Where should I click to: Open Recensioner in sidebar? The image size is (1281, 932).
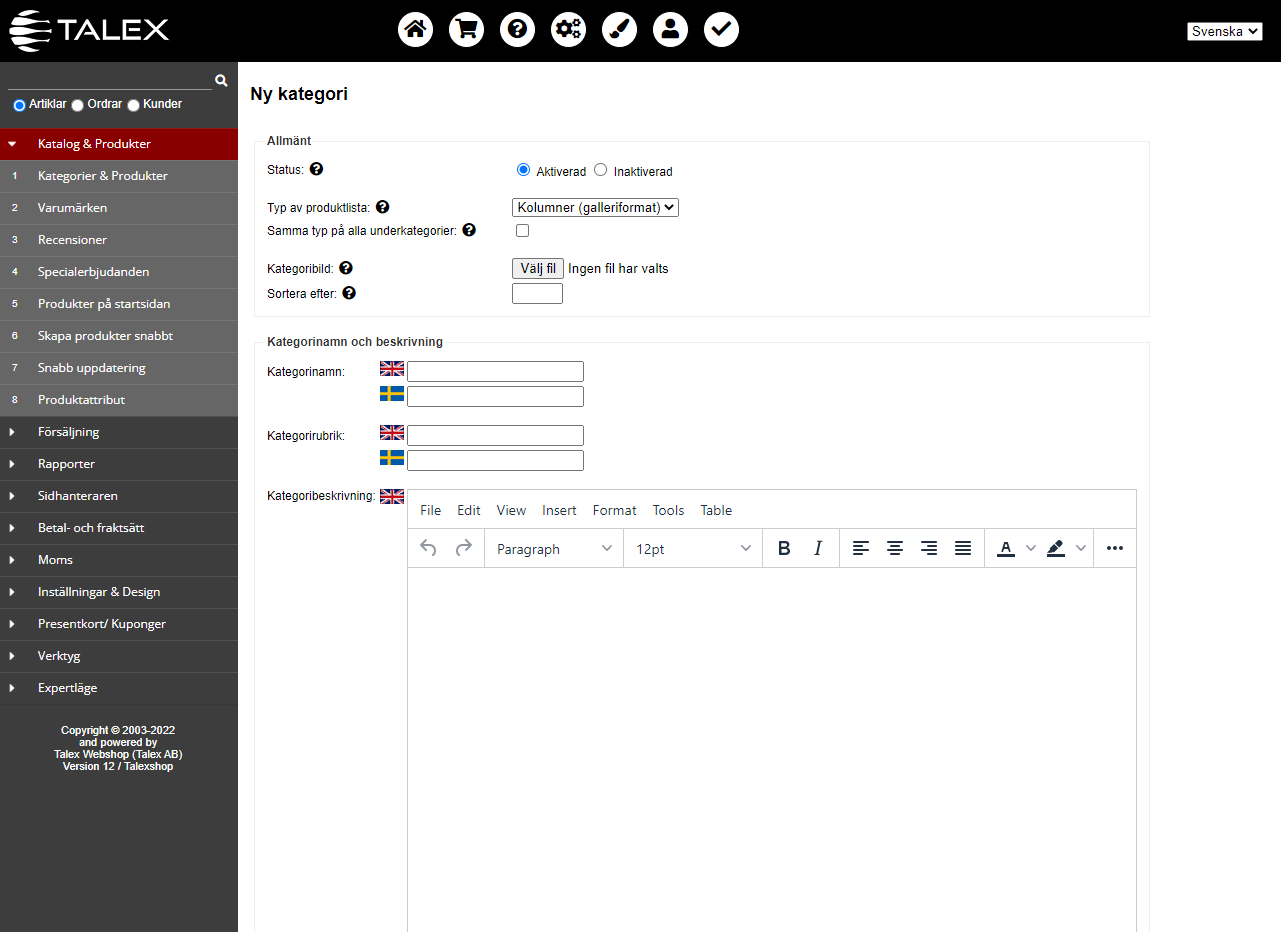coord(119,240)
